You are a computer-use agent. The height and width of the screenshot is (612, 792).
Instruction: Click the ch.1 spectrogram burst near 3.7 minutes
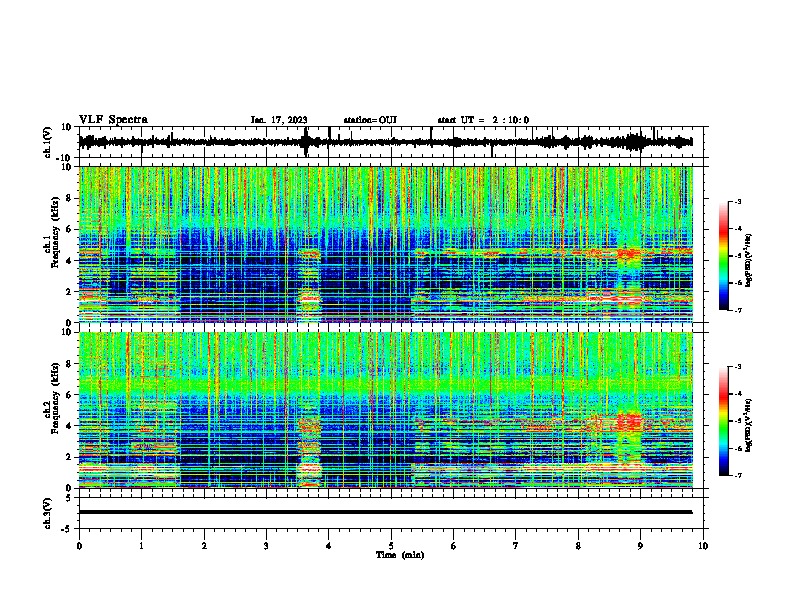[309, 285]
